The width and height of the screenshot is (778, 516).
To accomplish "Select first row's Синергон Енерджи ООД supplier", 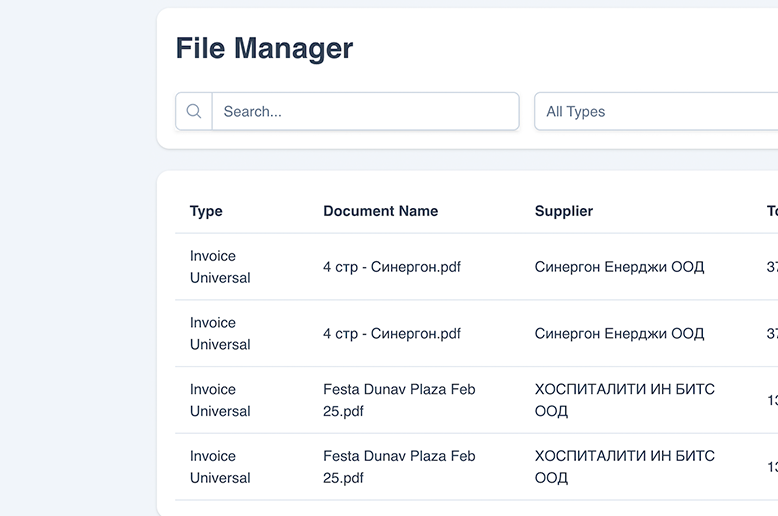I will (619, 267).
